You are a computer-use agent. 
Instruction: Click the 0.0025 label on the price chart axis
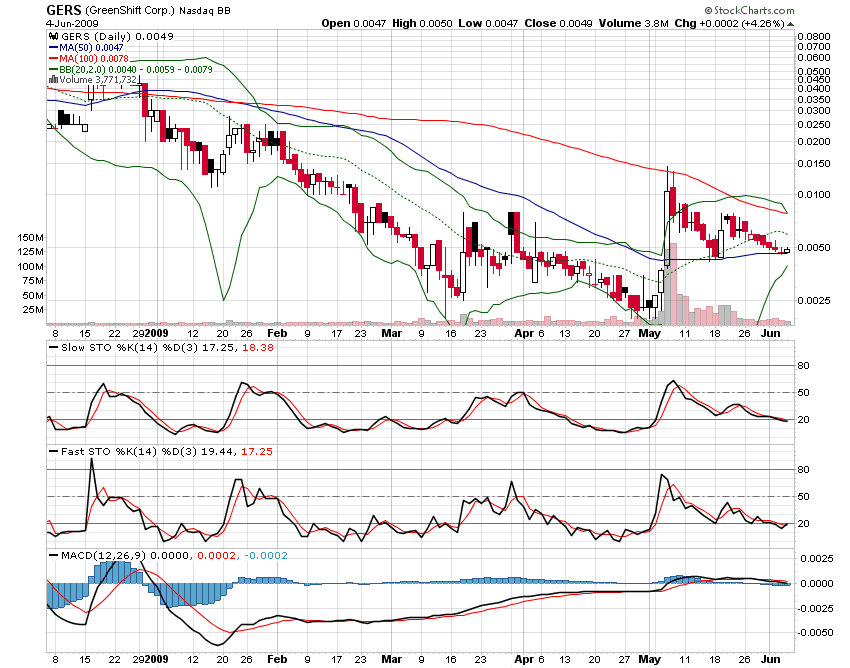(814, 300)
